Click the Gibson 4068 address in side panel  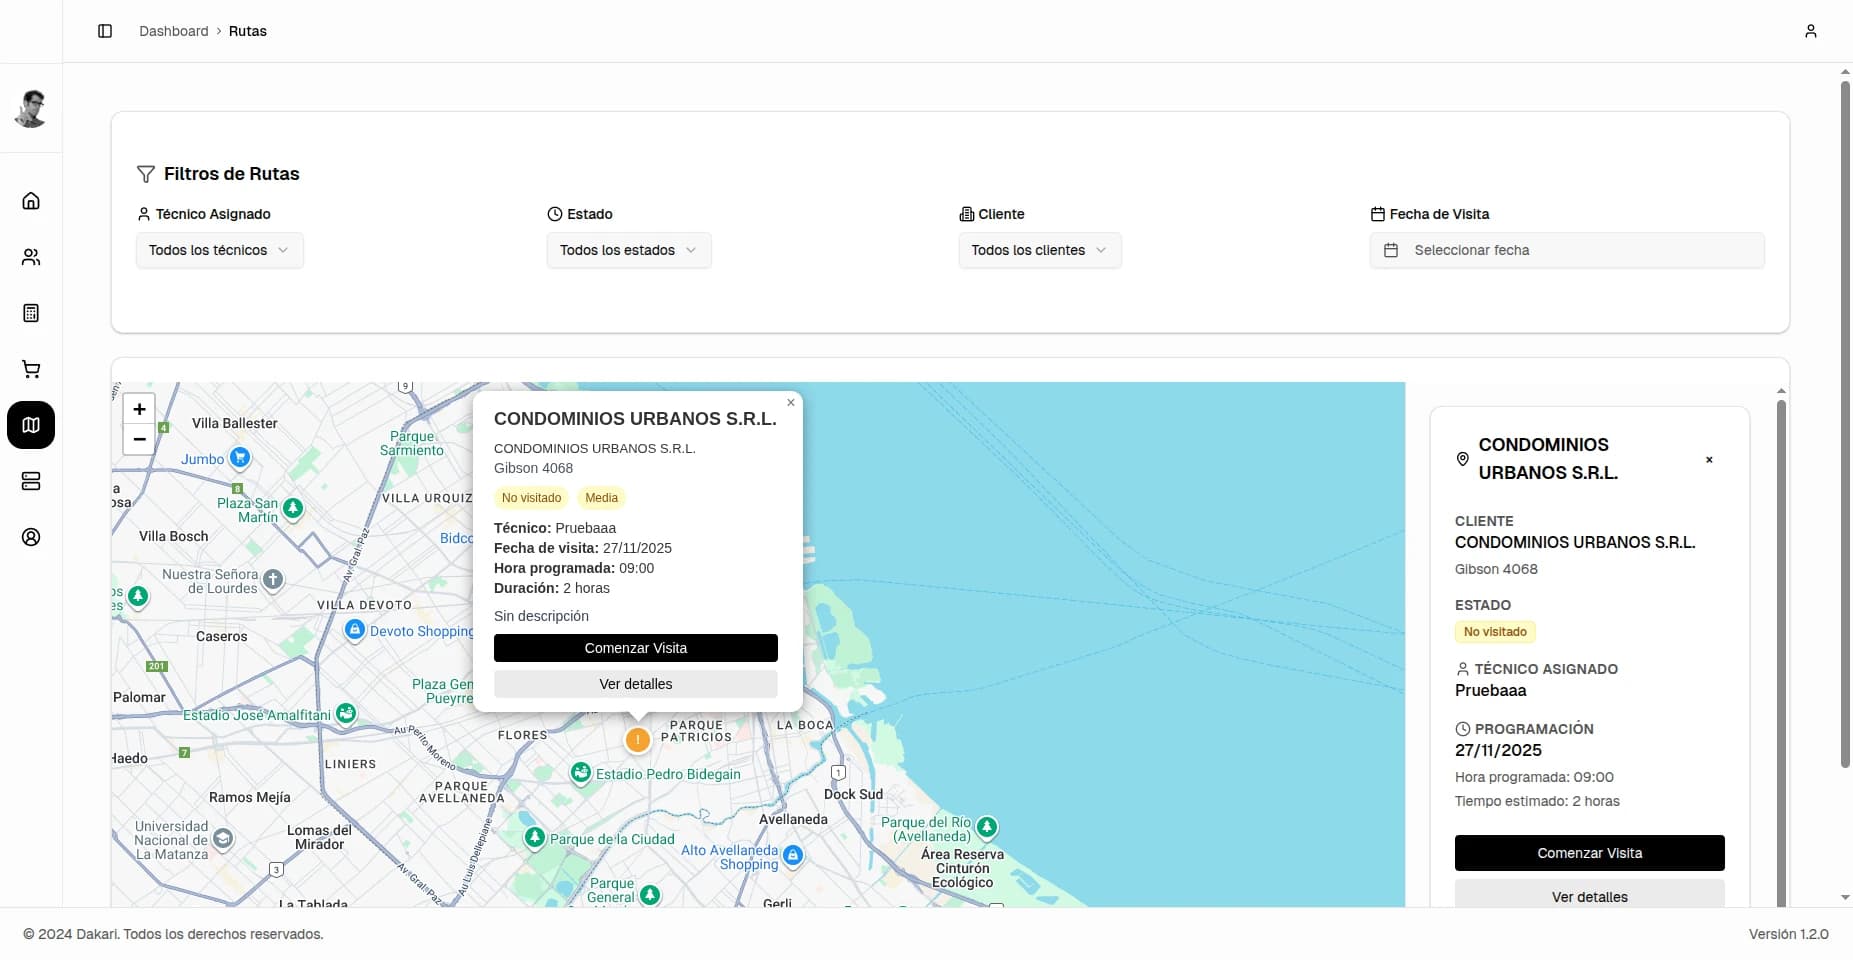[1496, 569]
